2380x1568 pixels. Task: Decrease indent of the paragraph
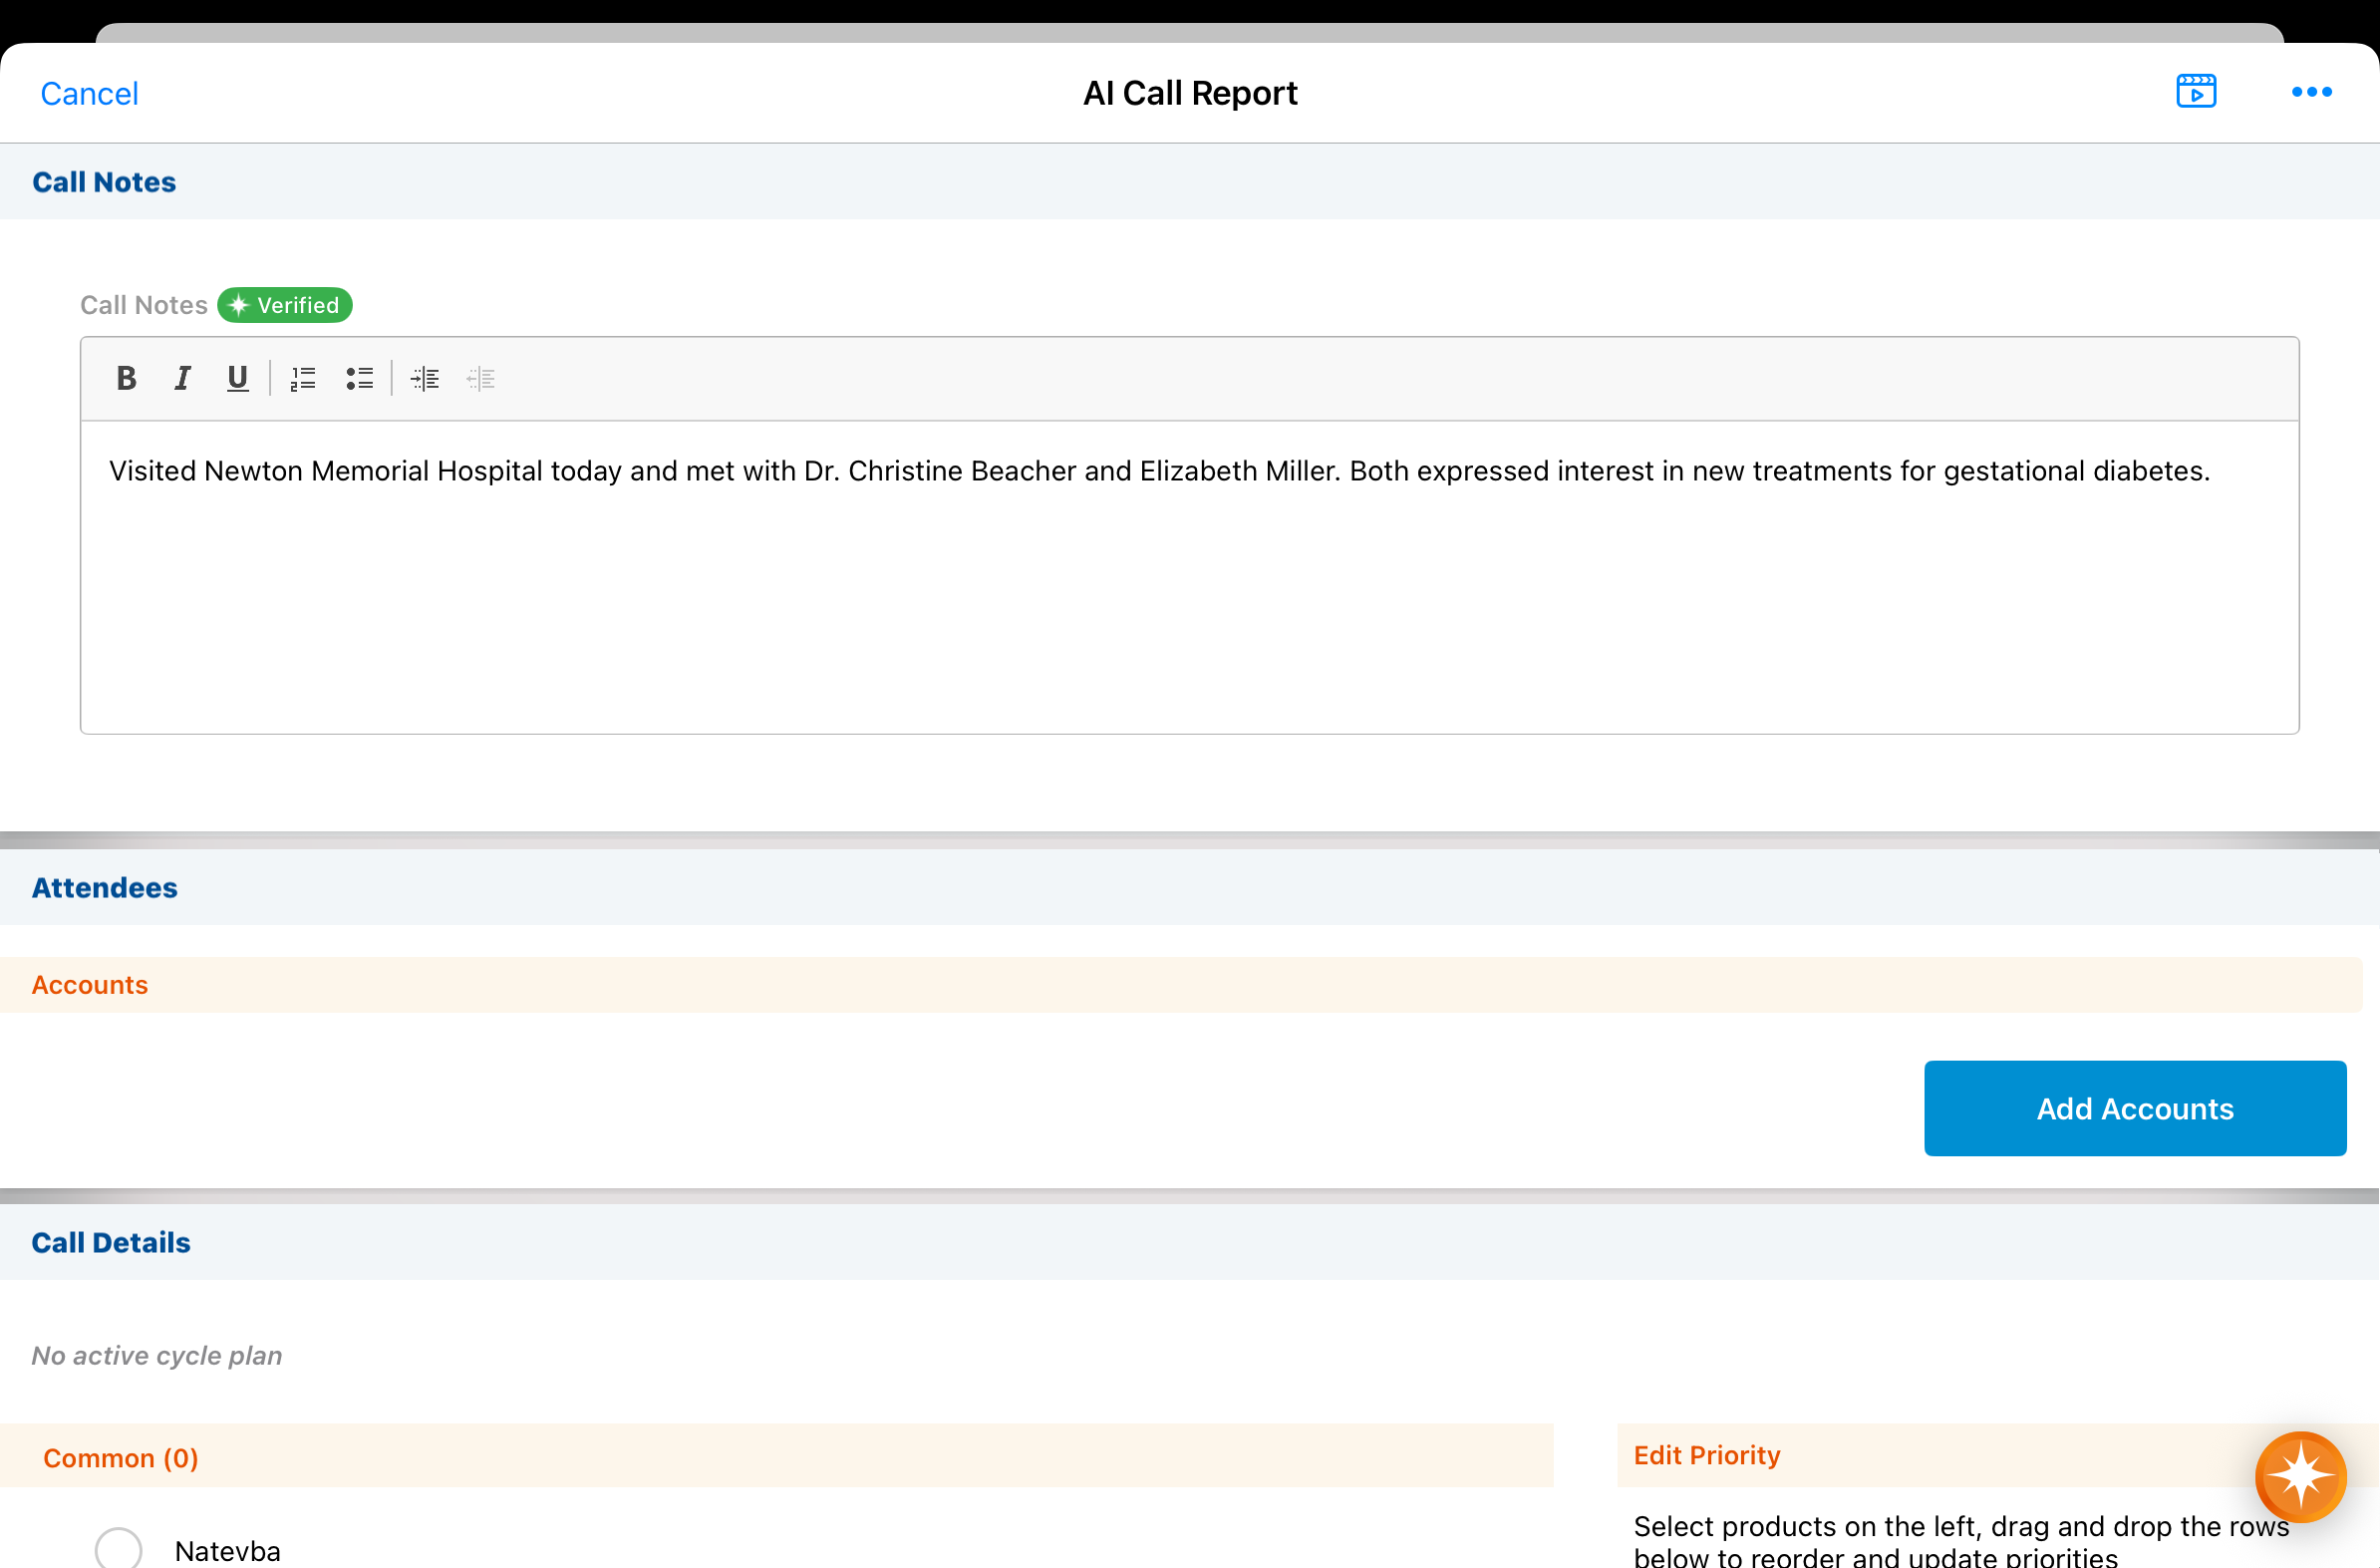point(481,378)
